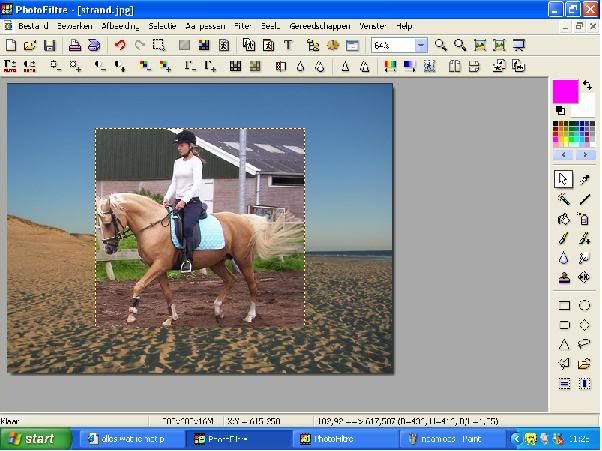Create a new image with New icon

pyautogui.click(x=11, y=45)
